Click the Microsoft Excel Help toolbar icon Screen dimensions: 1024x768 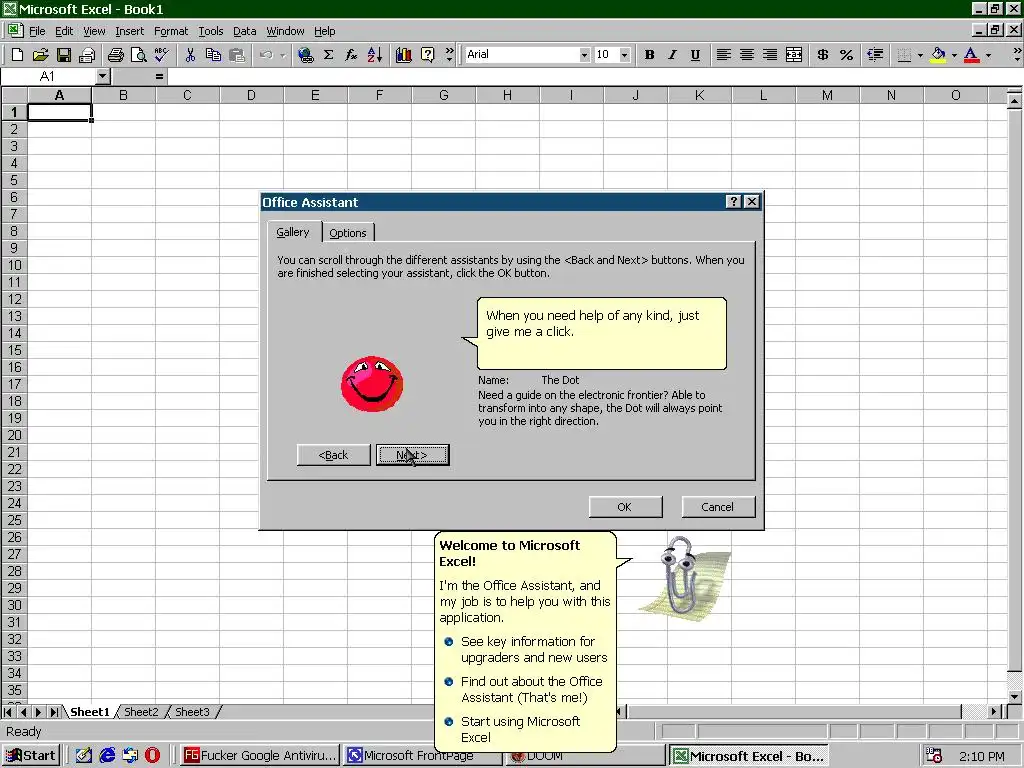pyautogui.click(x=427, y=55)
